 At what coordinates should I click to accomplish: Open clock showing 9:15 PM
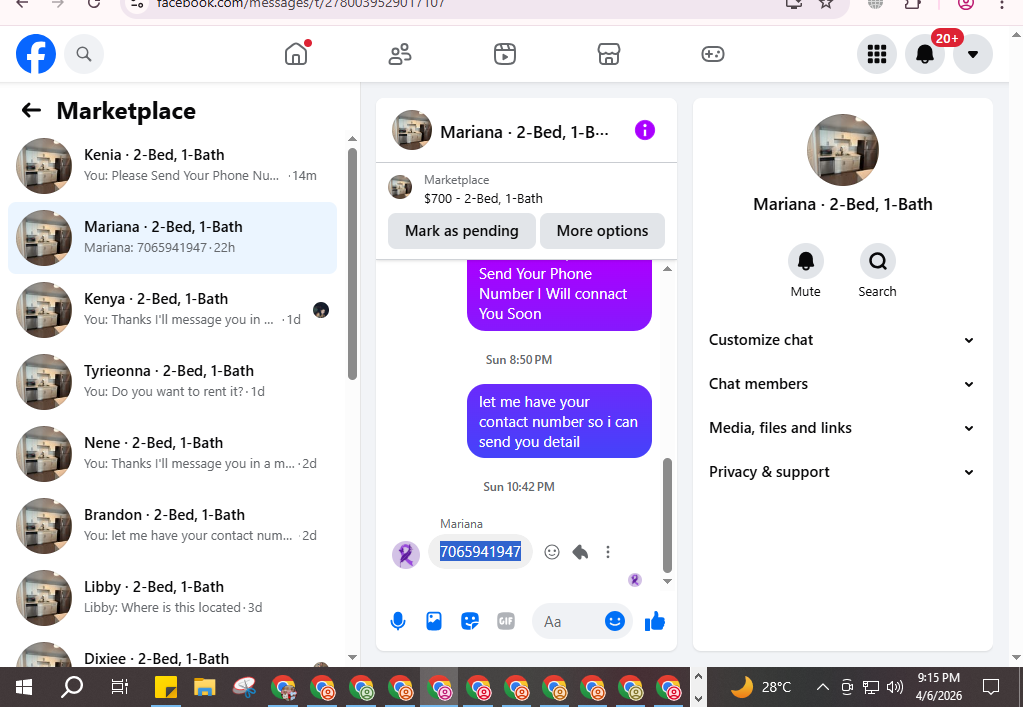(939, 687)
